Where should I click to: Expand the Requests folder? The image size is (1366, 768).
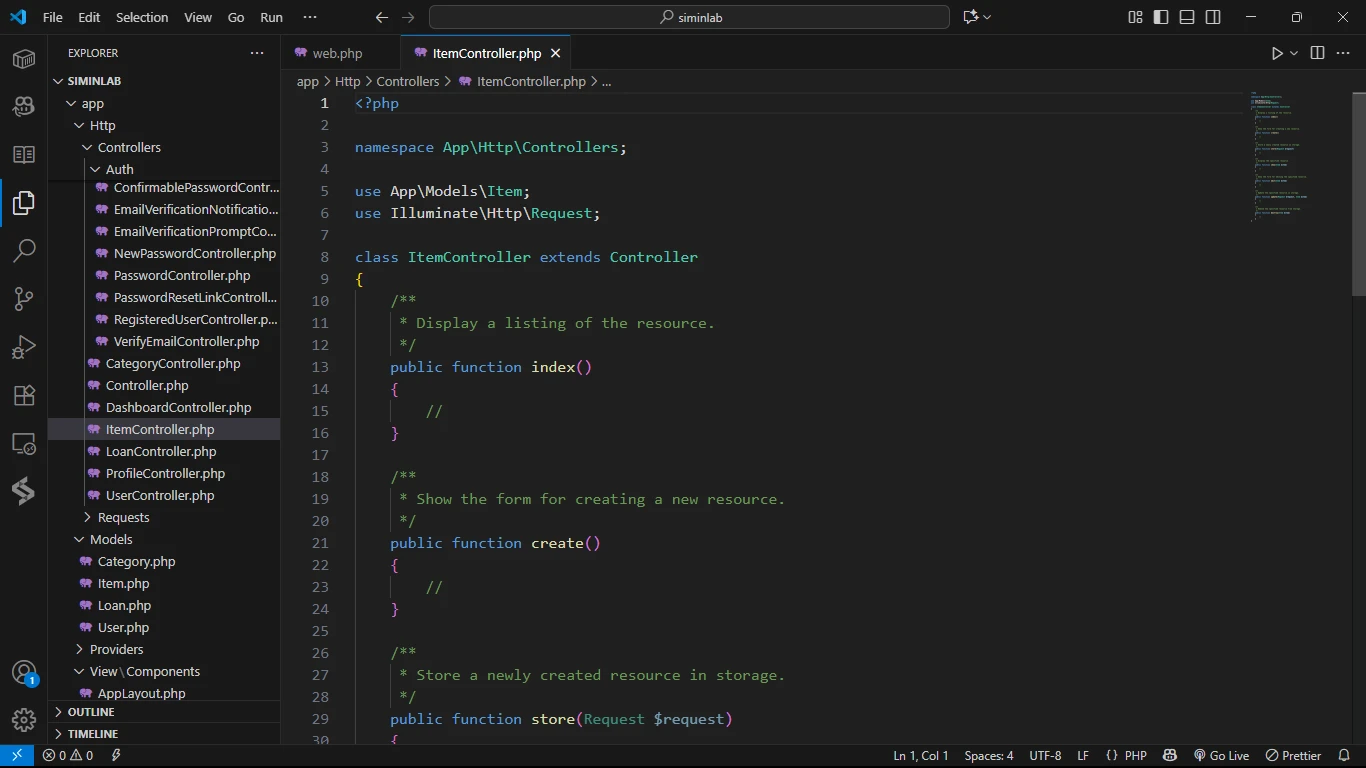pos(123,517)
